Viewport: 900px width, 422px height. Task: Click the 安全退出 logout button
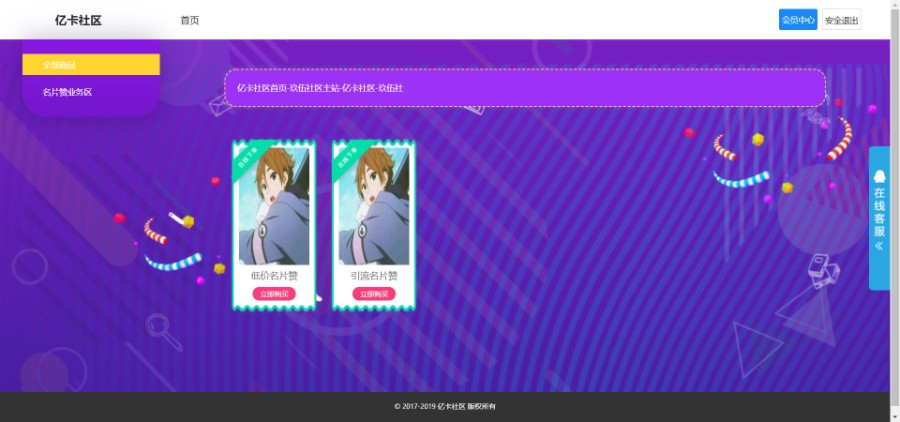[x=841, y=20]
